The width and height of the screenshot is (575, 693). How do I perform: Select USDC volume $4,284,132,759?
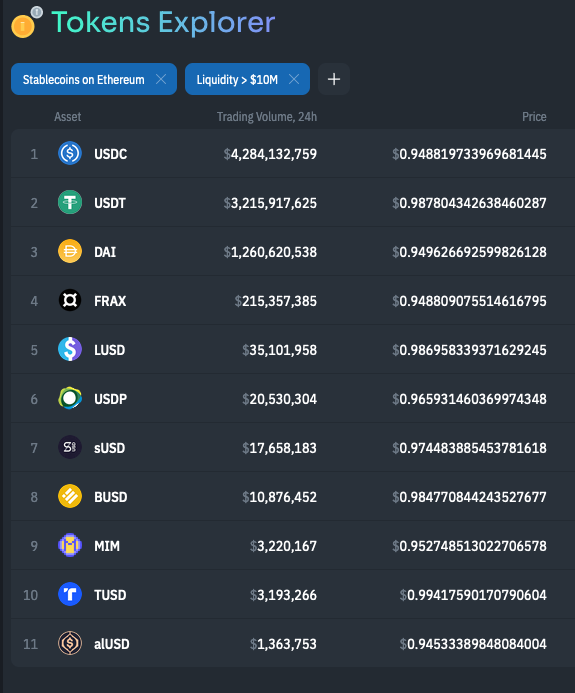tap(270, 154)
